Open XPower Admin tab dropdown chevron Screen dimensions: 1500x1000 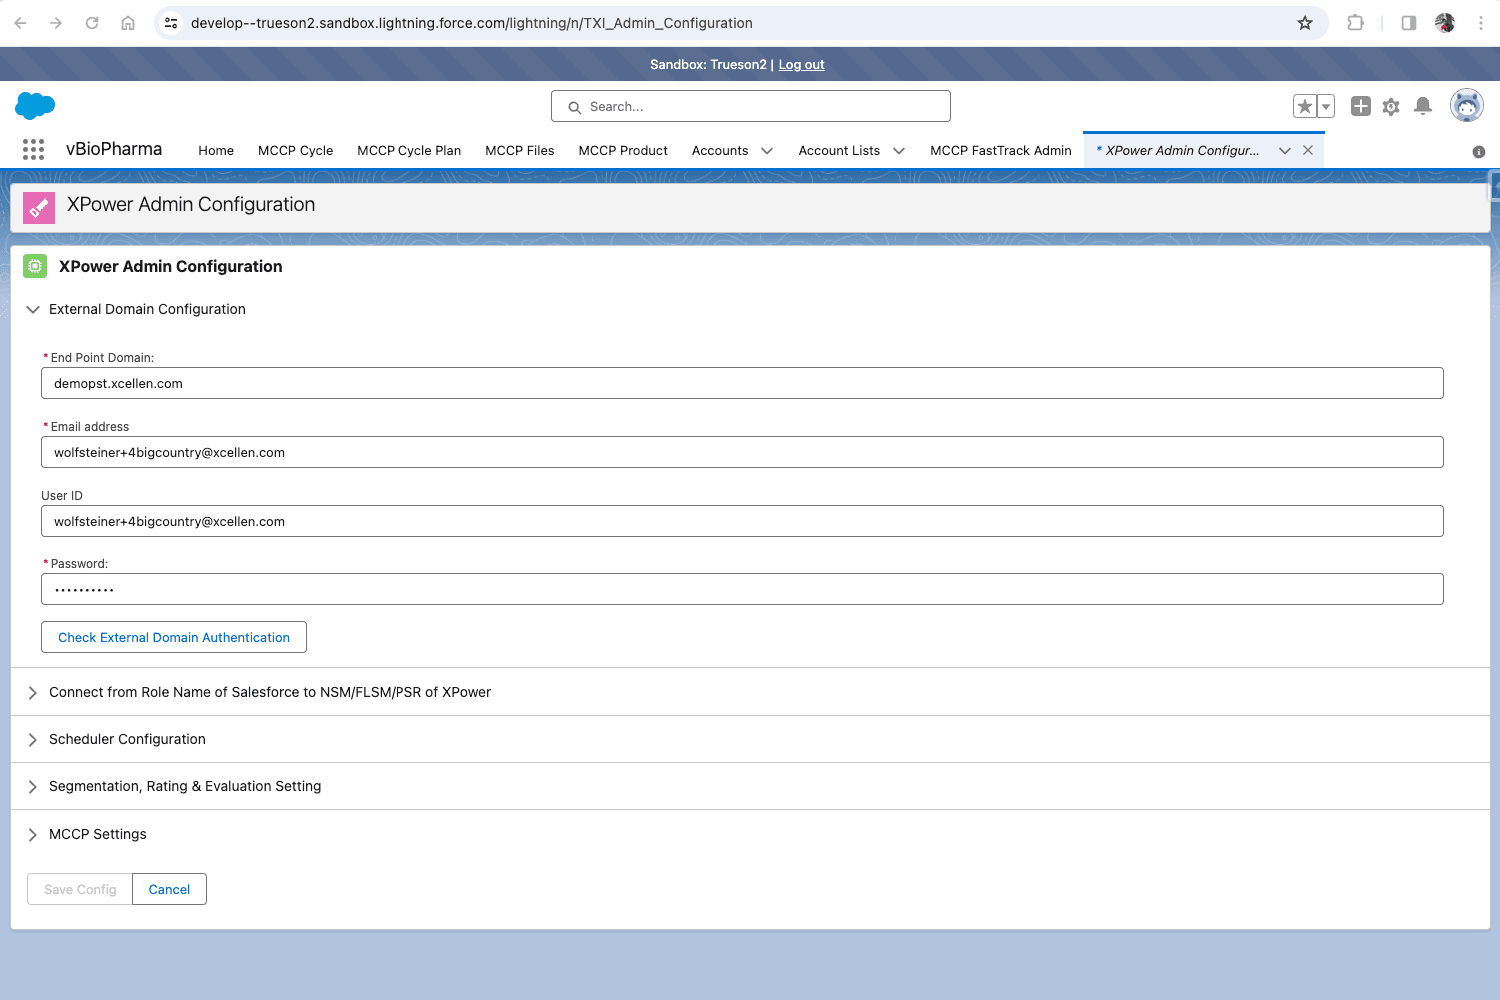[x=1285, y=151]
